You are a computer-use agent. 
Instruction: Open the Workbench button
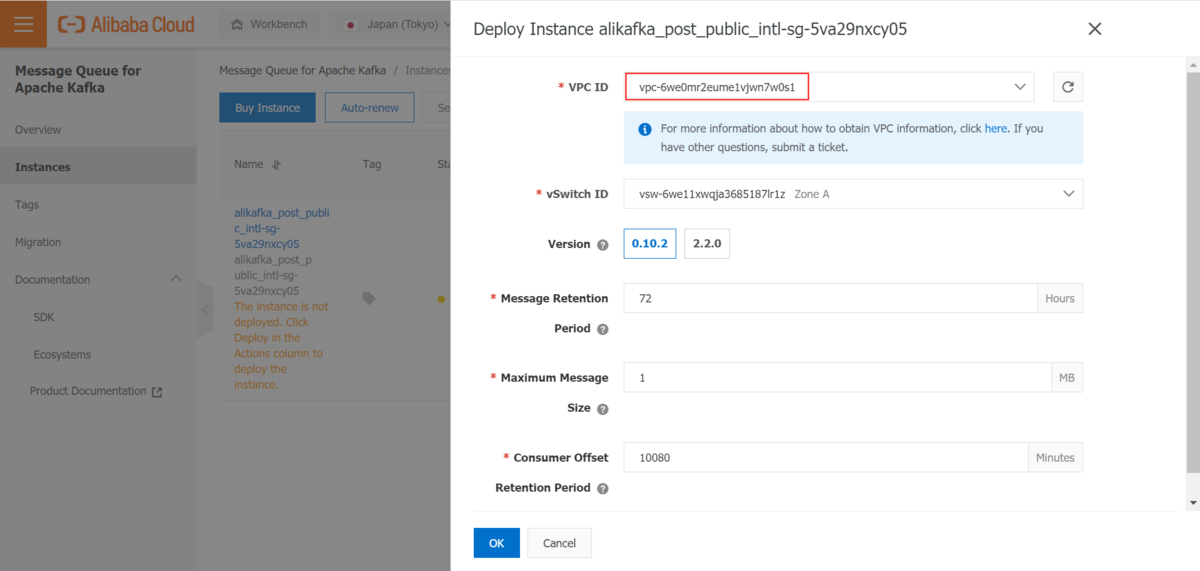point(270,24)
